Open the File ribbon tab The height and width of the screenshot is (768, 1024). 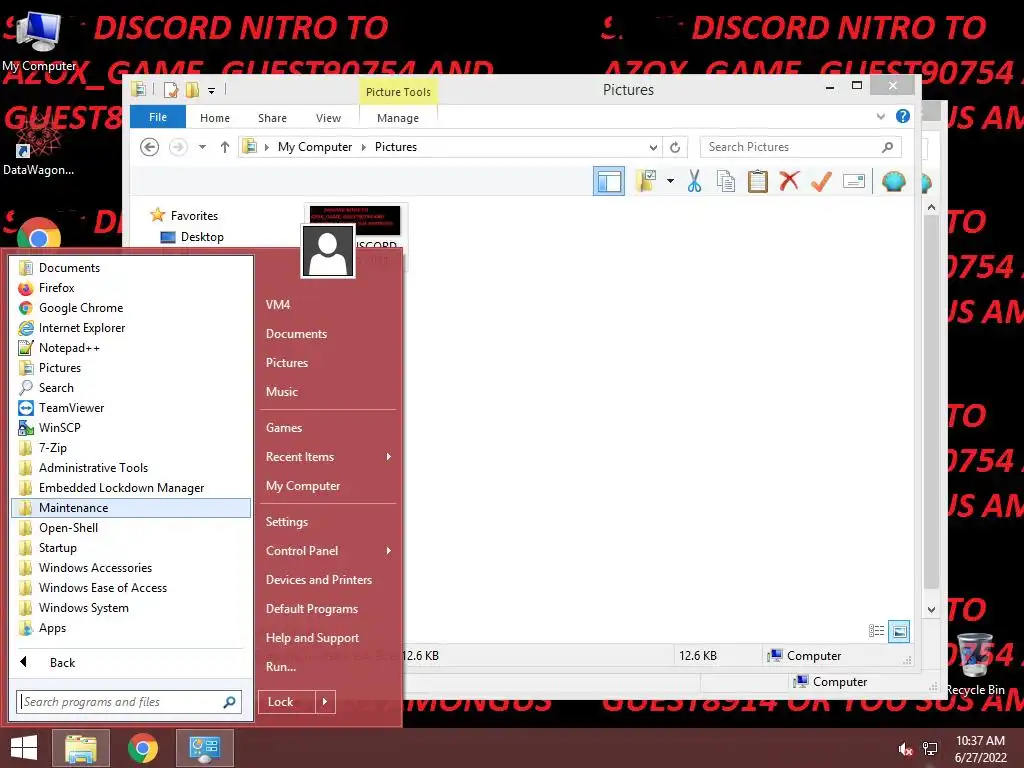[x=157, y=117]
